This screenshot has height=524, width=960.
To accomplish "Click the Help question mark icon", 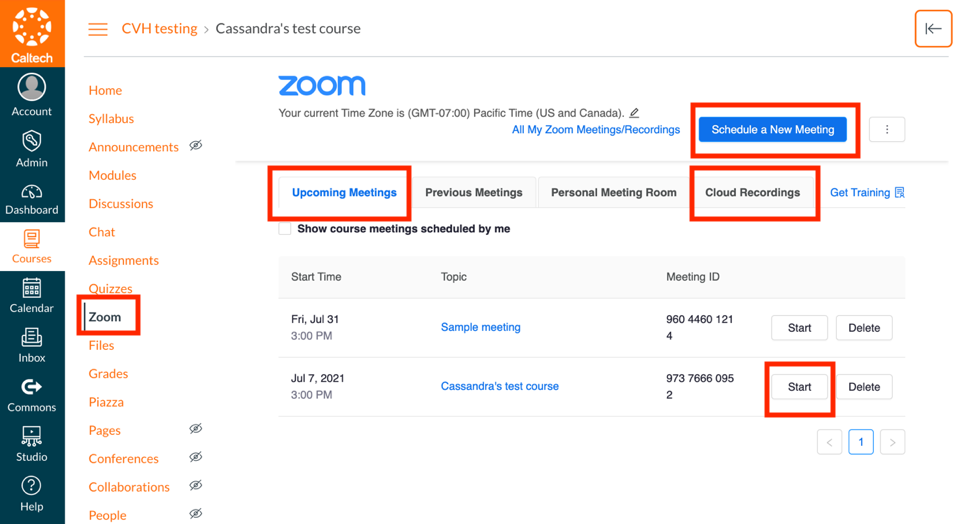I will pyautogui.click(x=32, y=486).
